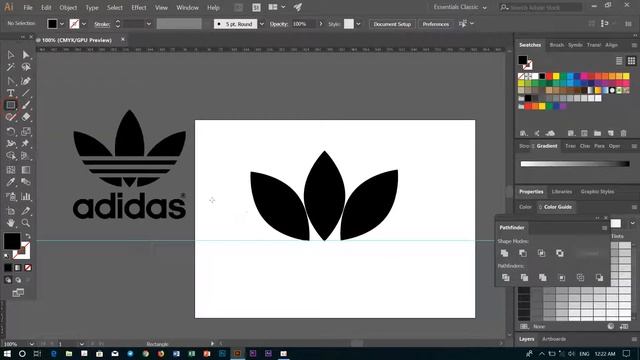The width and height of the screenshot is (640, 360).
Task: Click the gradient slider bar
Action: coord(575,164)
